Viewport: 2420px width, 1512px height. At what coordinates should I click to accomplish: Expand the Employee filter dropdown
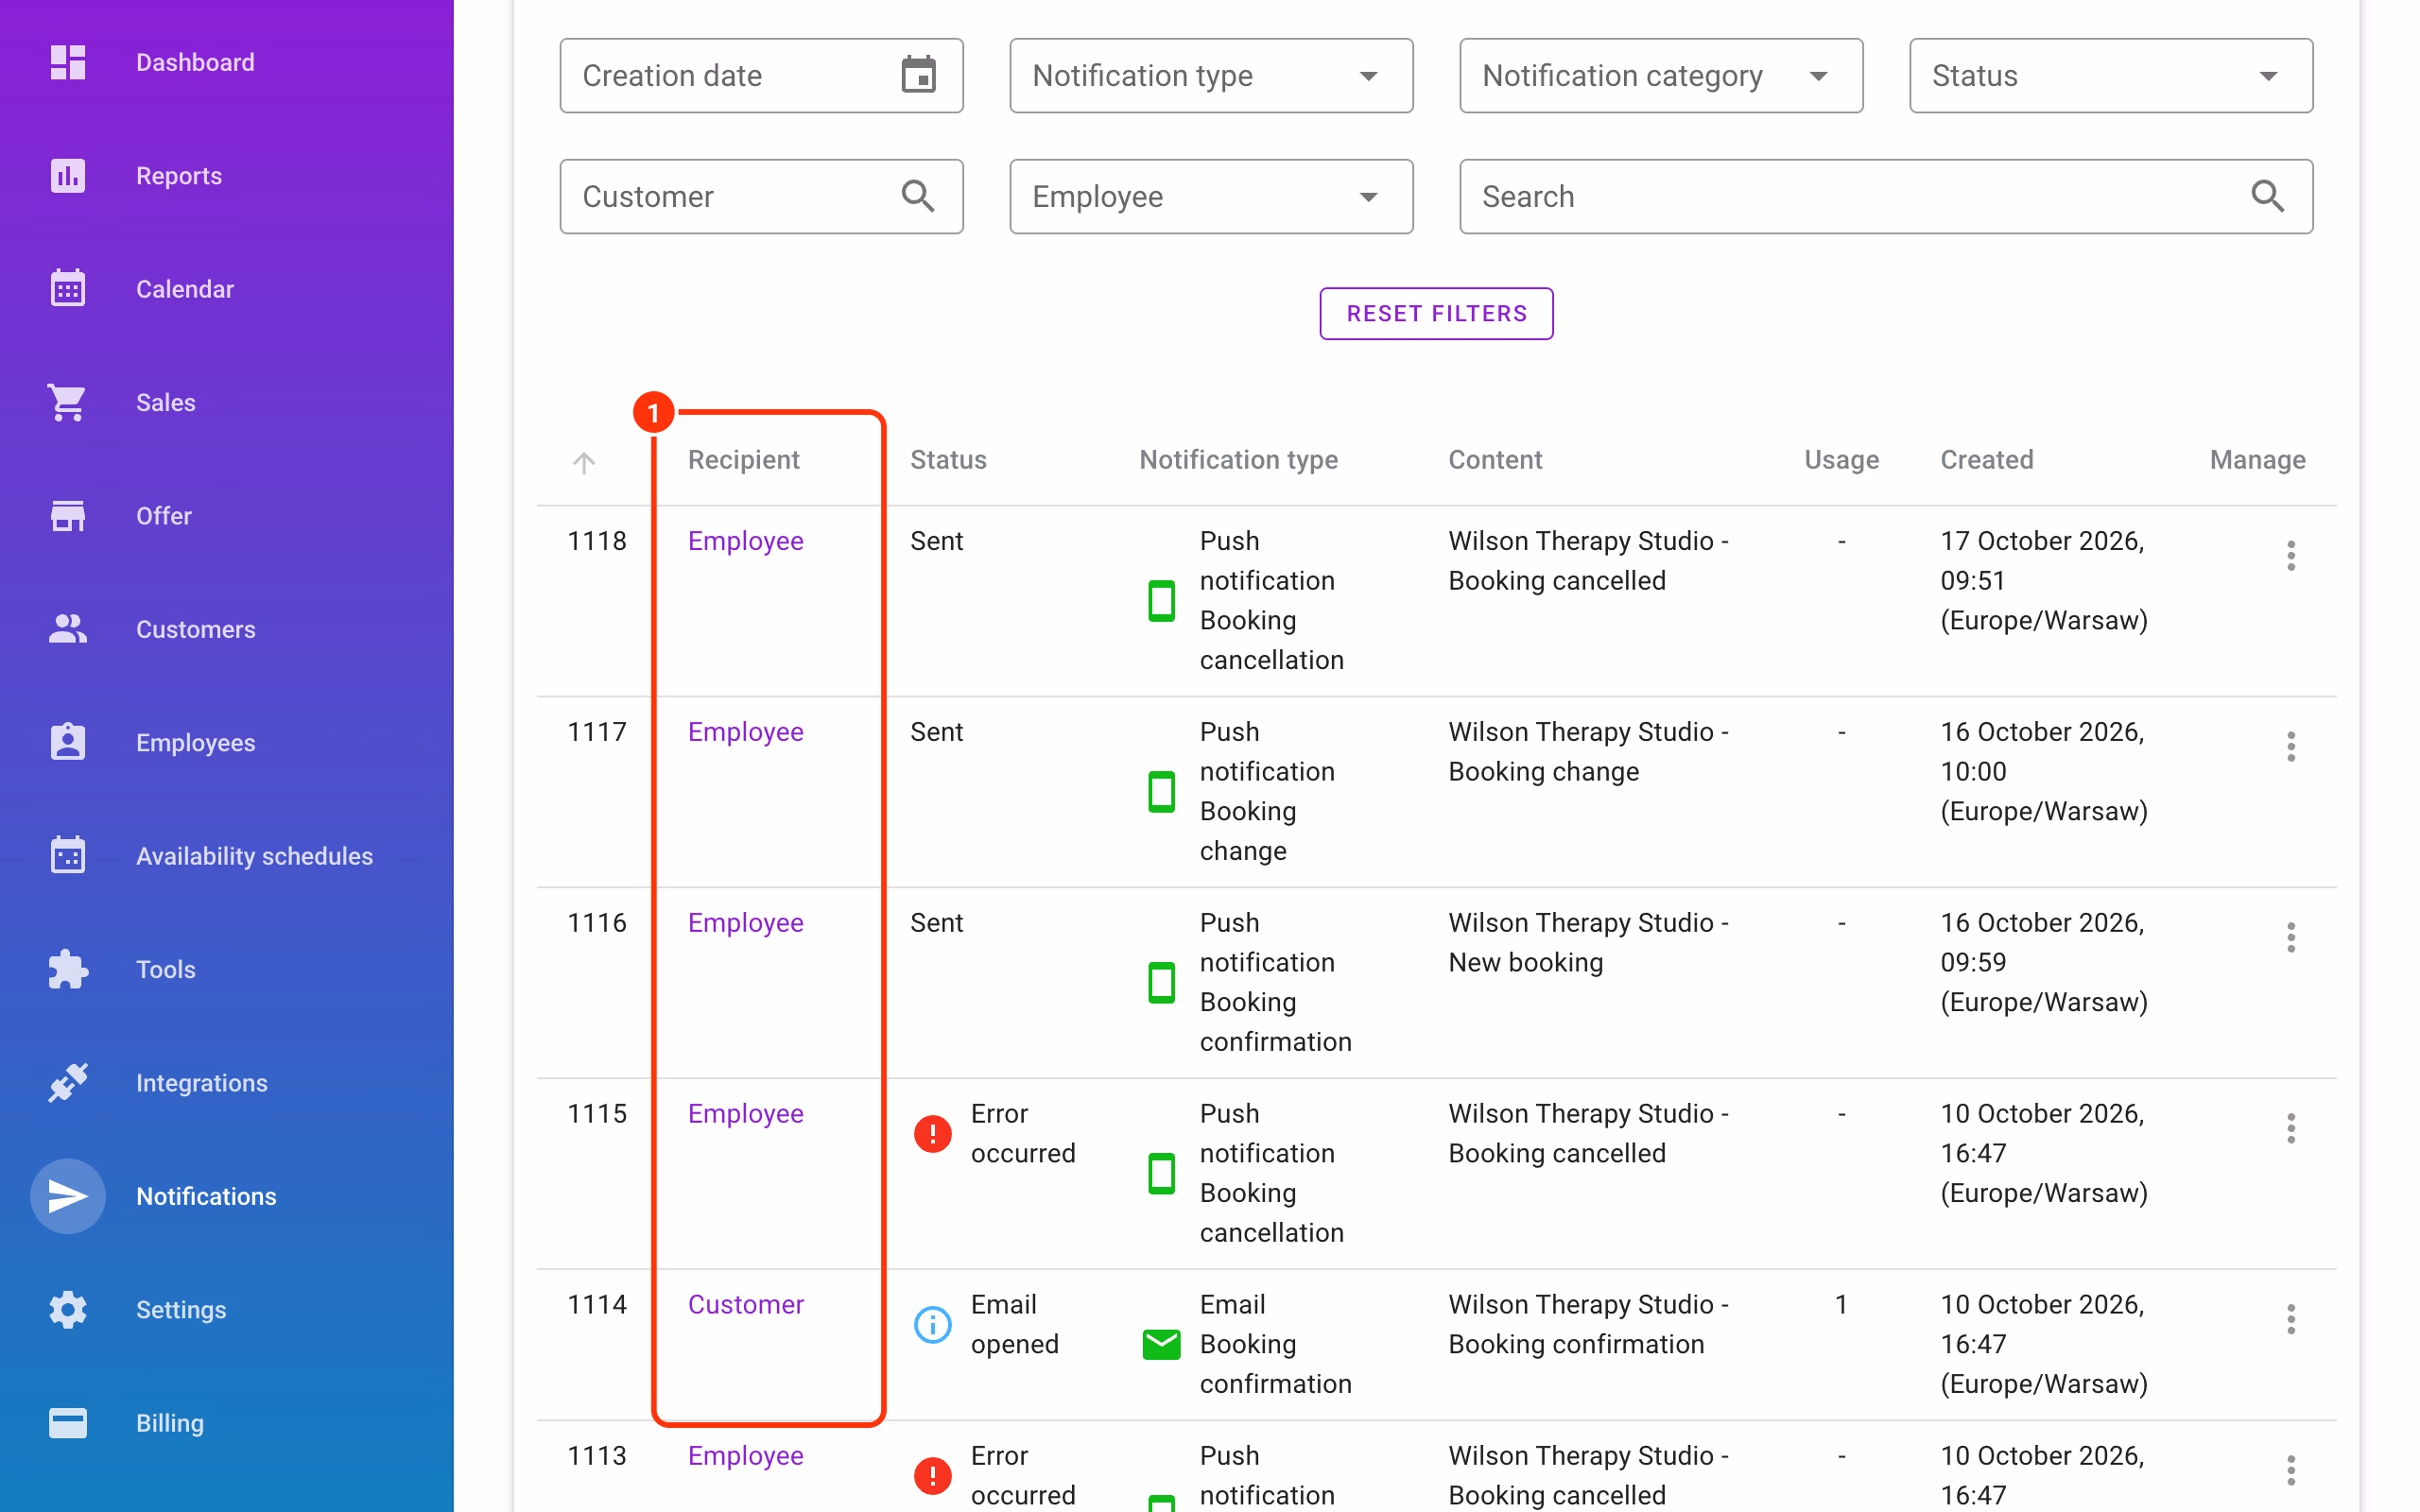[x=1211, y=196]
